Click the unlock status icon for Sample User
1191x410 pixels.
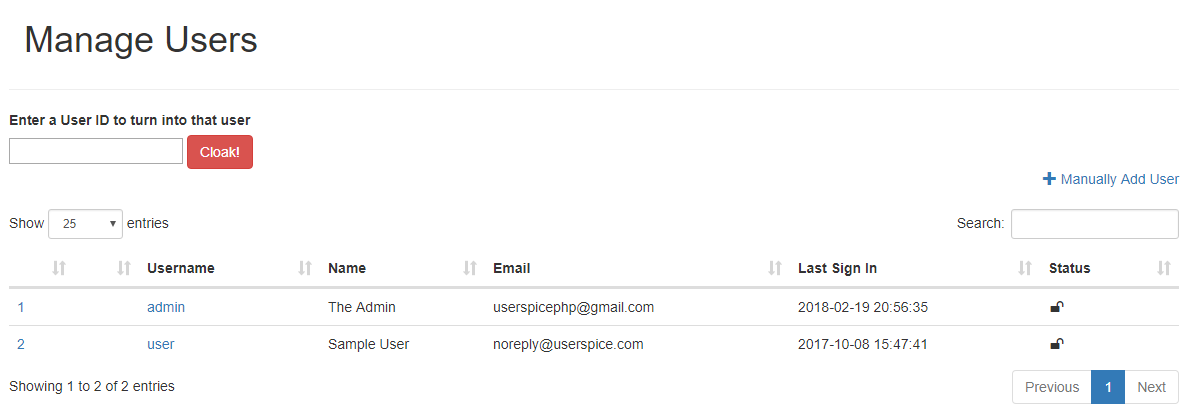pyautogui.click(x=1056, y=344)
